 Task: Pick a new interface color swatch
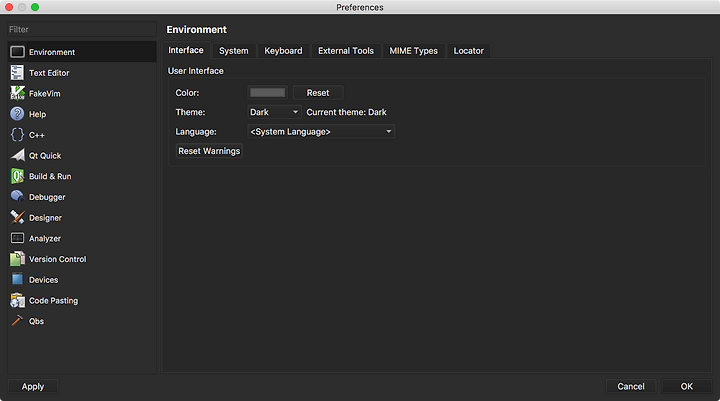[x=268, y=93]
